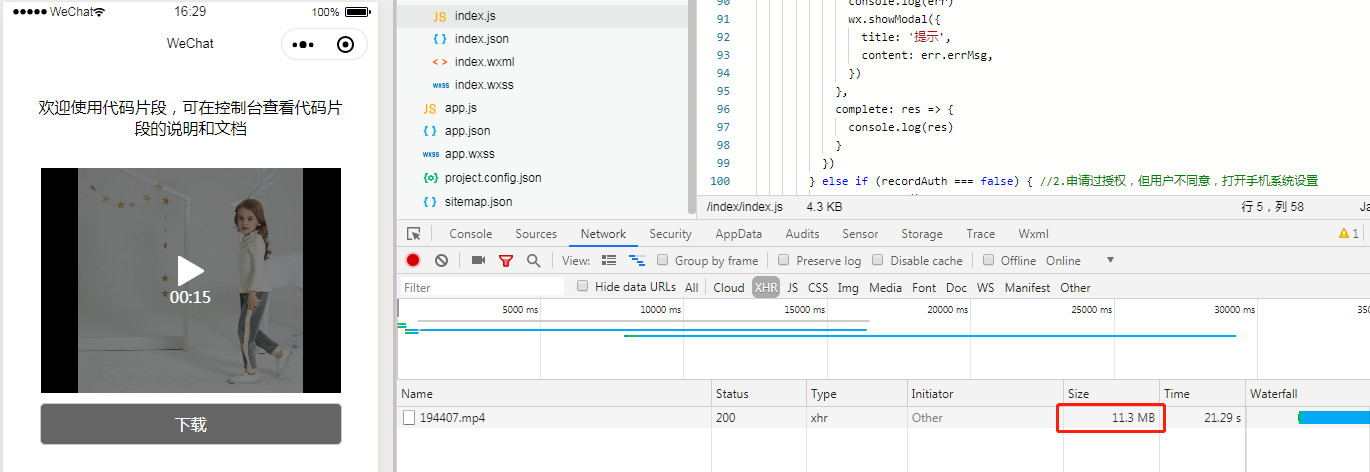Screen dimensions: 1370x472
Task: Capture screenshots with the camera icon
Action: coord(478,260)
